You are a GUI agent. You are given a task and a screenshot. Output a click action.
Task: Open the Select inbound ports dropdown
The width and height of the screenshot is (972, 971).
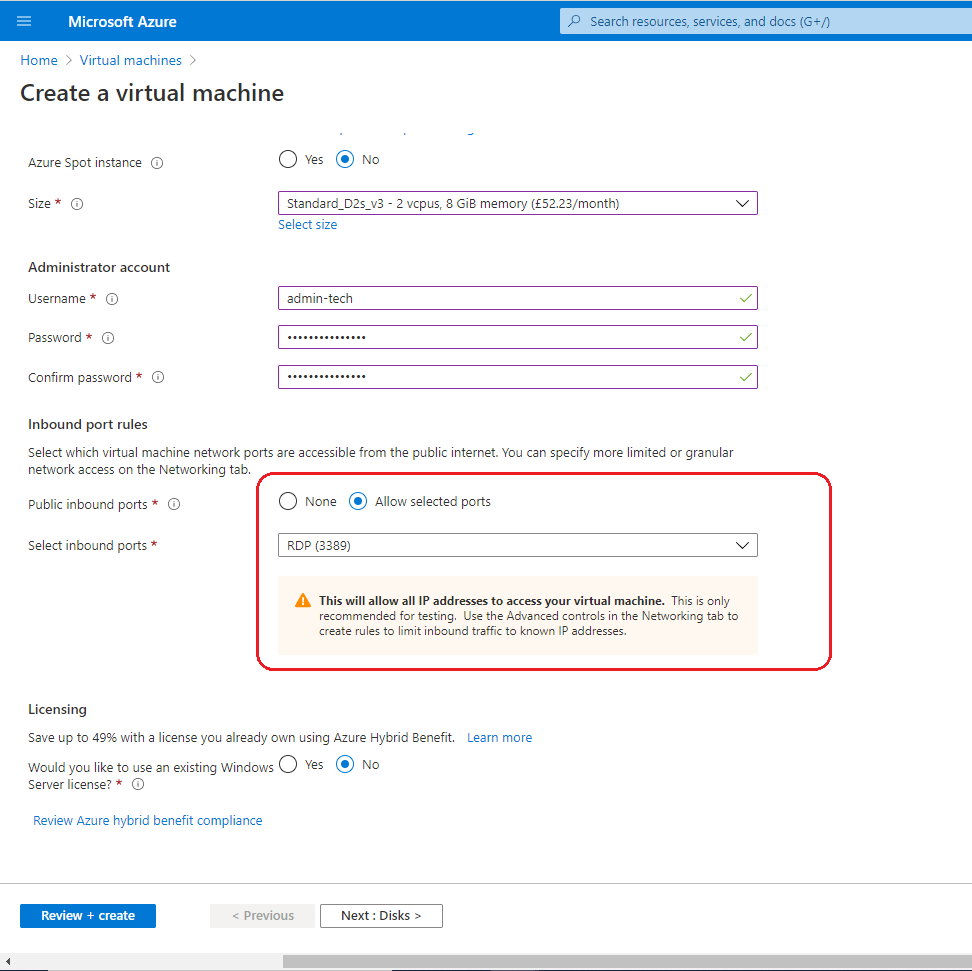click(518, 545)
